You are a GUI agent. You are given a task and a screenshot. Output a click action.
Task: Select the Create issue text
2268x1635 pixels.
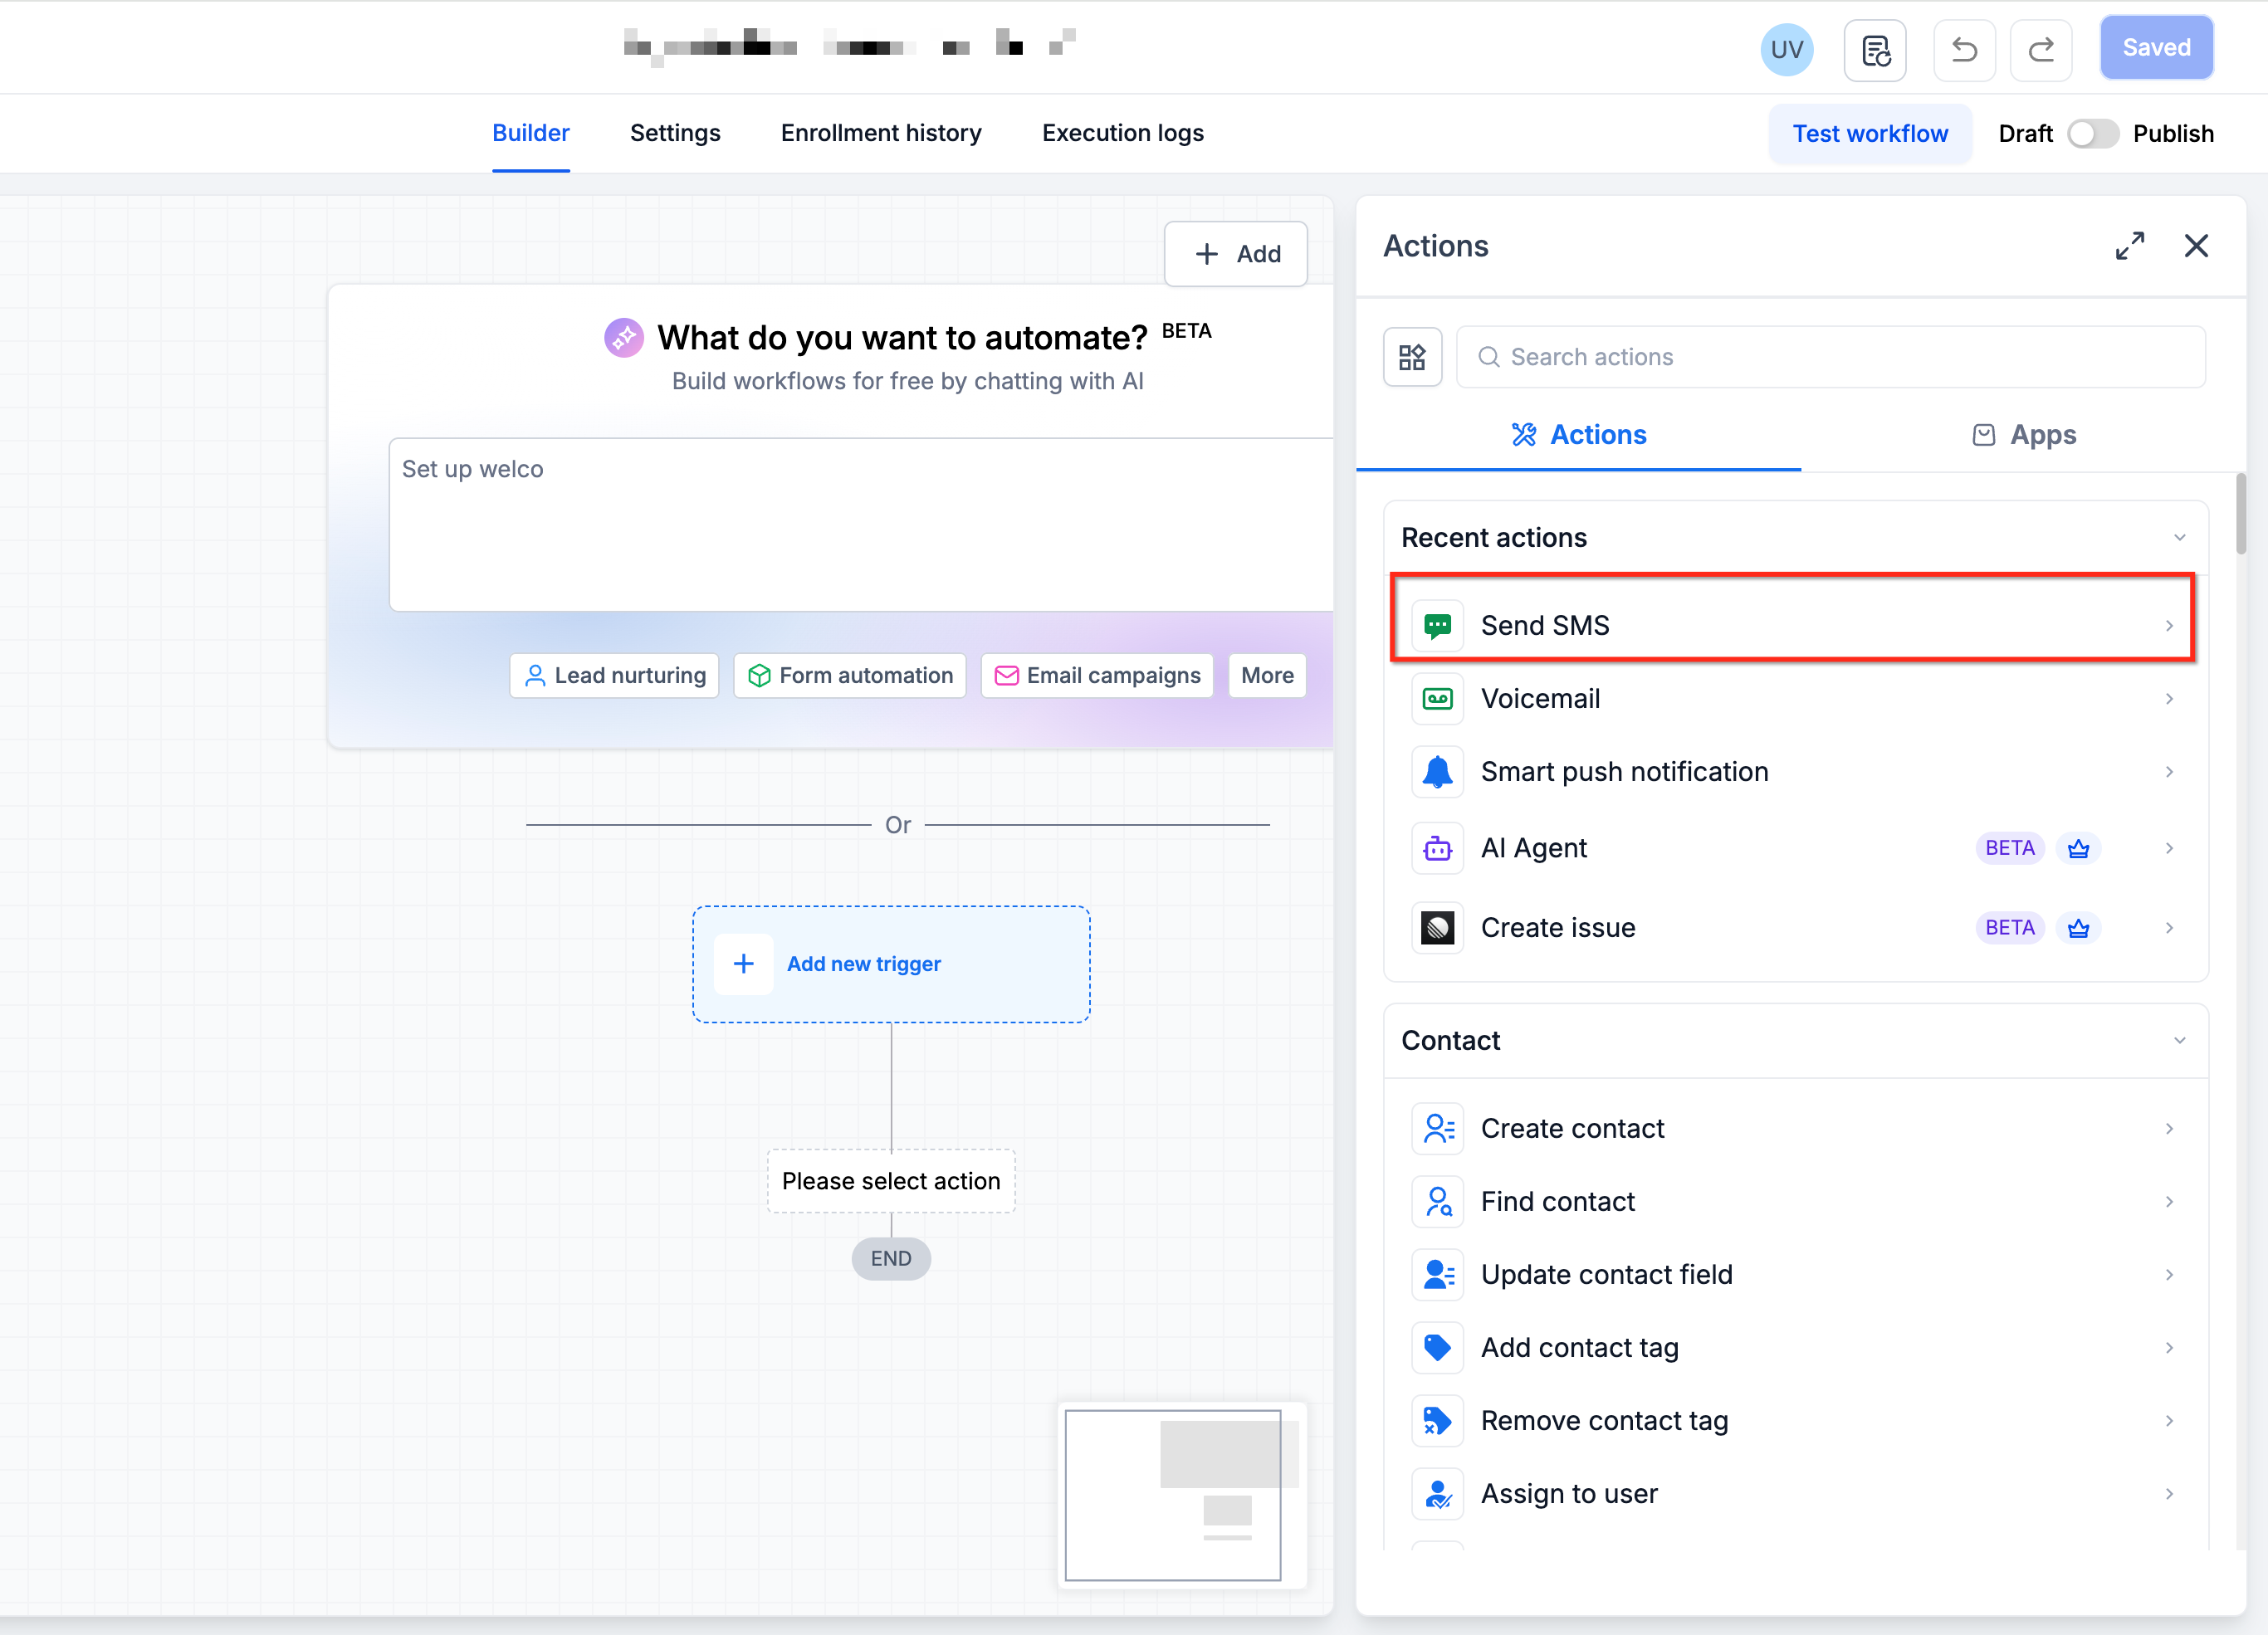1557,928
